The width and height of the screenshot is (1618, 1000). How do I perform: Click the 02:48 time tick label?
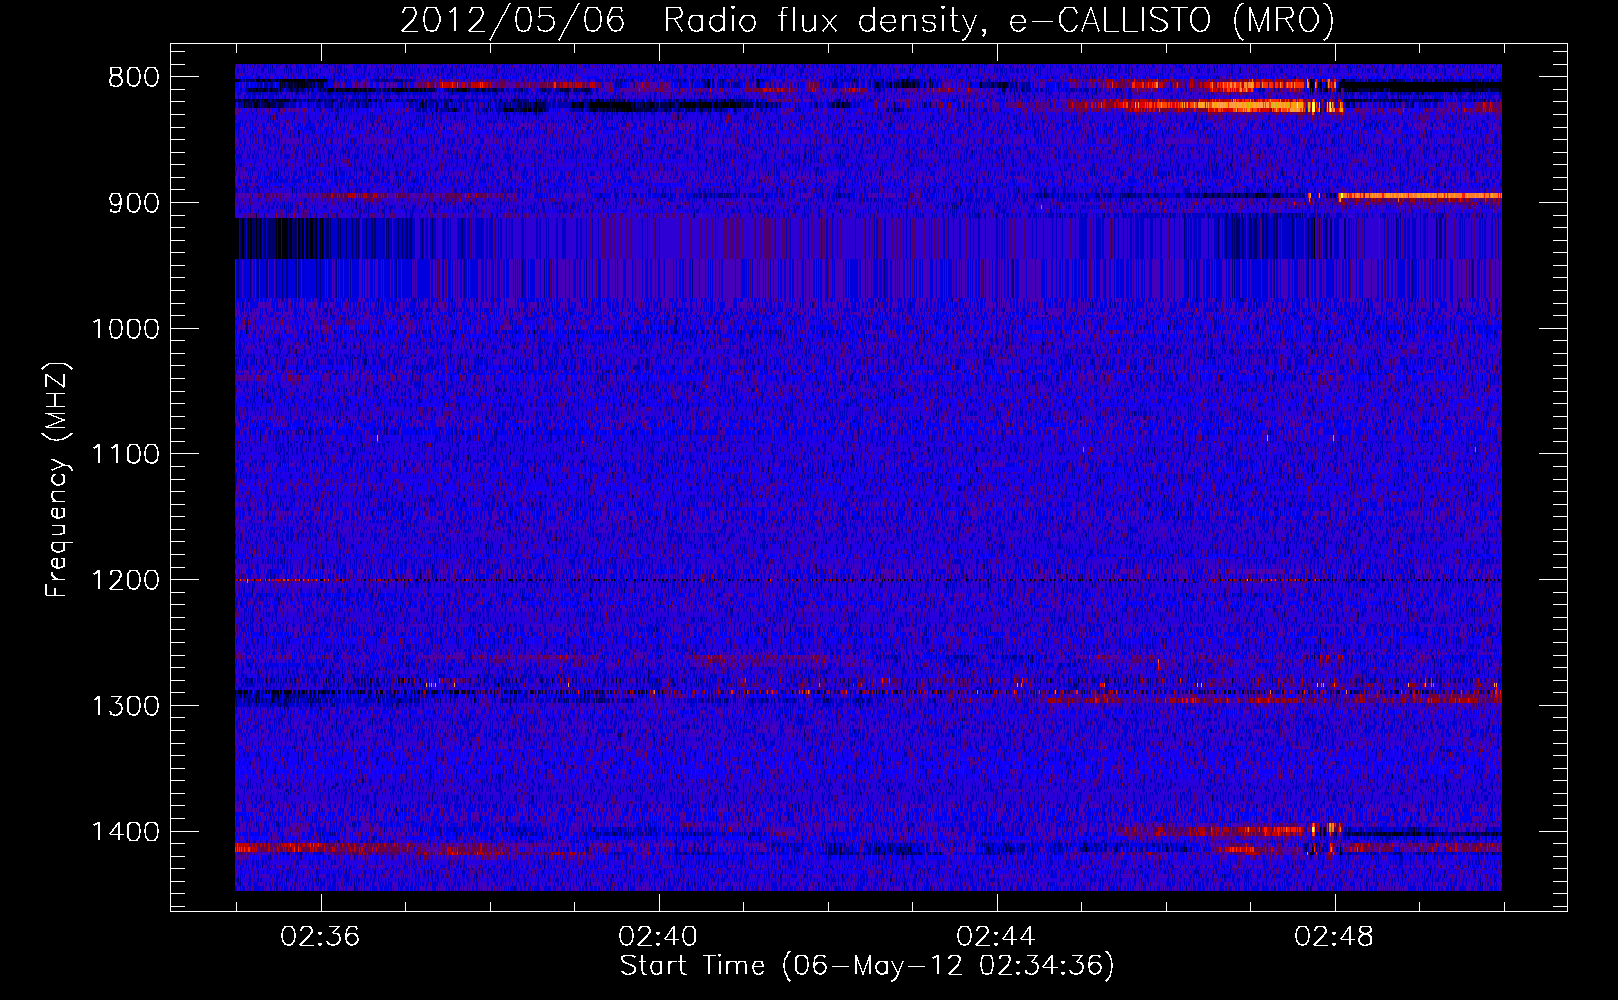click(x=1334, y=937)
